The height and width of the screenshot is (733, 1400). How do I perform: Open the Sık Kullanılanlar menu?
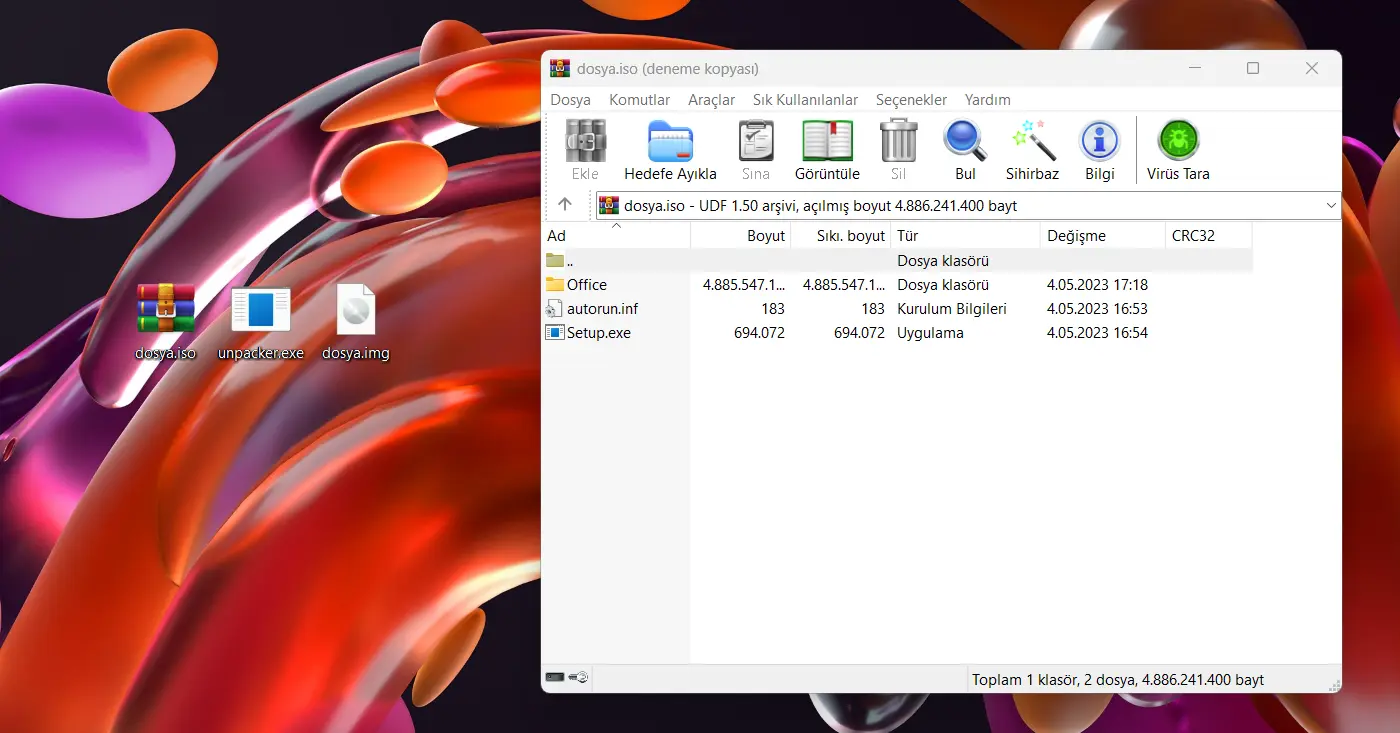coord(805,100)
